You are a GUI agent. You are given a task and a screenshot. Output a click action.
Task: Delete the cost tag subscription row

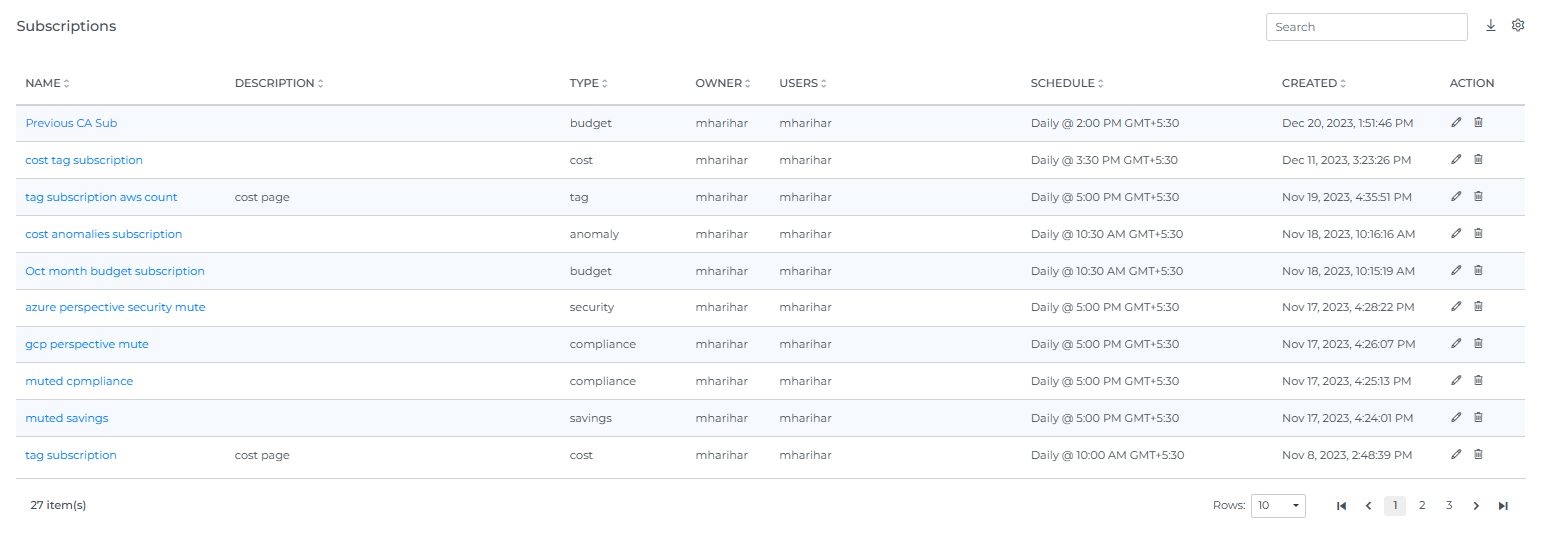point(1478,160)
